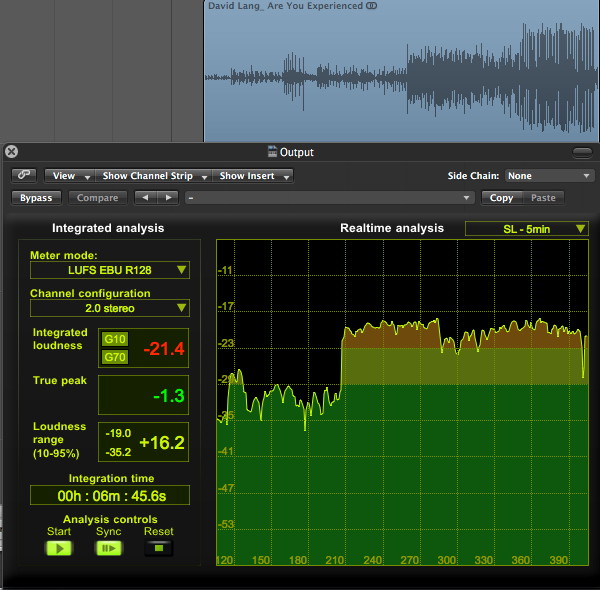Copy the plugin settings
Image resolution: width=600 pixels, height=590 pixels.
tap(501, 198)
